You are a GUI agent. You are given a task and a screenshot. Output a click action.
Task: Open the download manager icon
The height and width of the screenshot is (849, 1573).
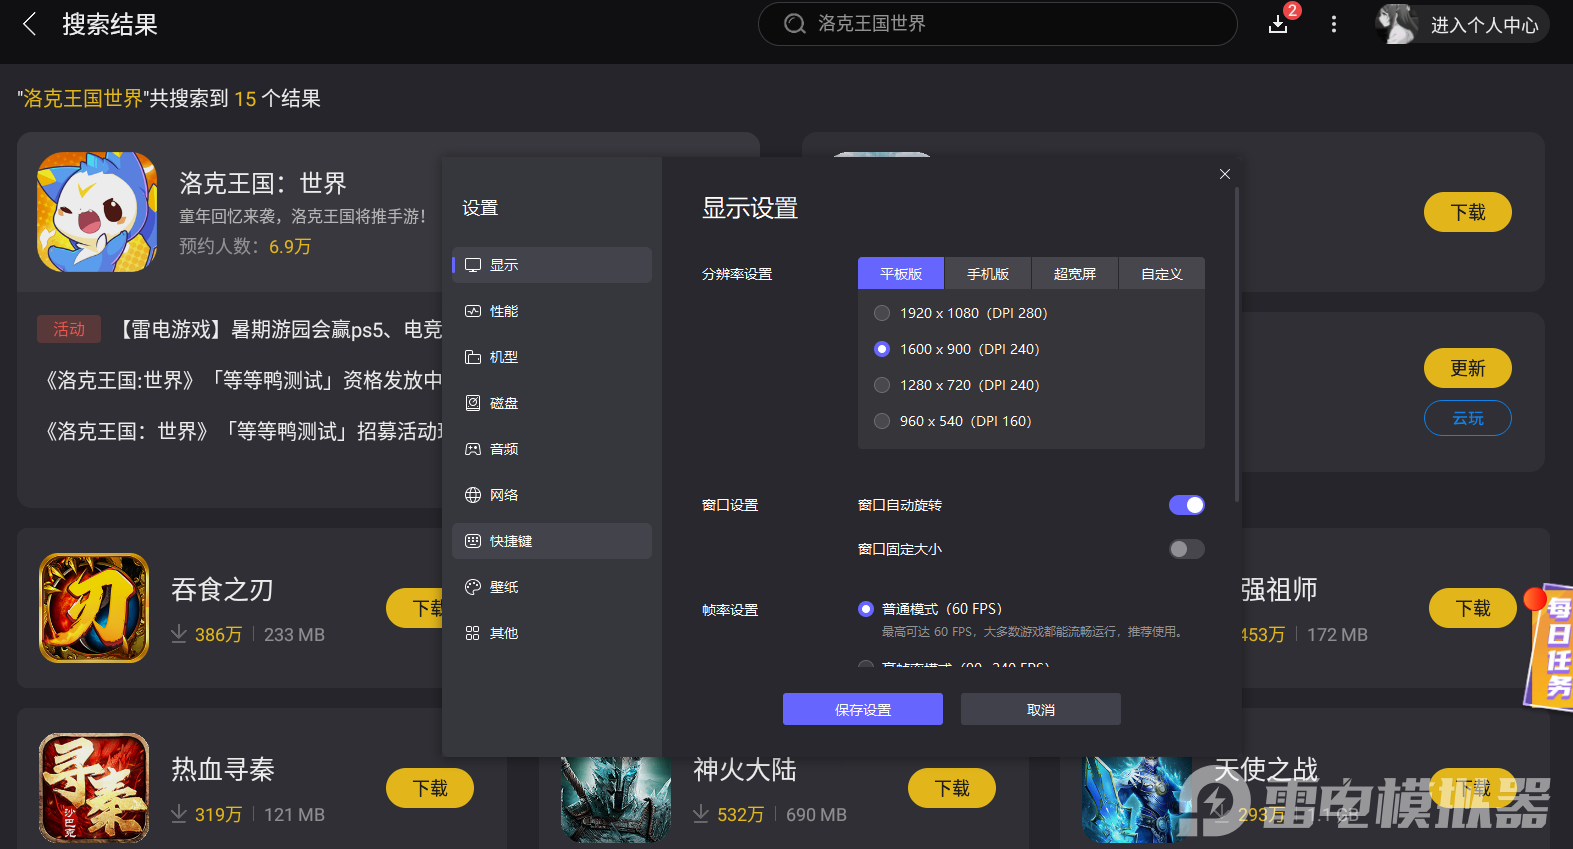point(1278,24)
